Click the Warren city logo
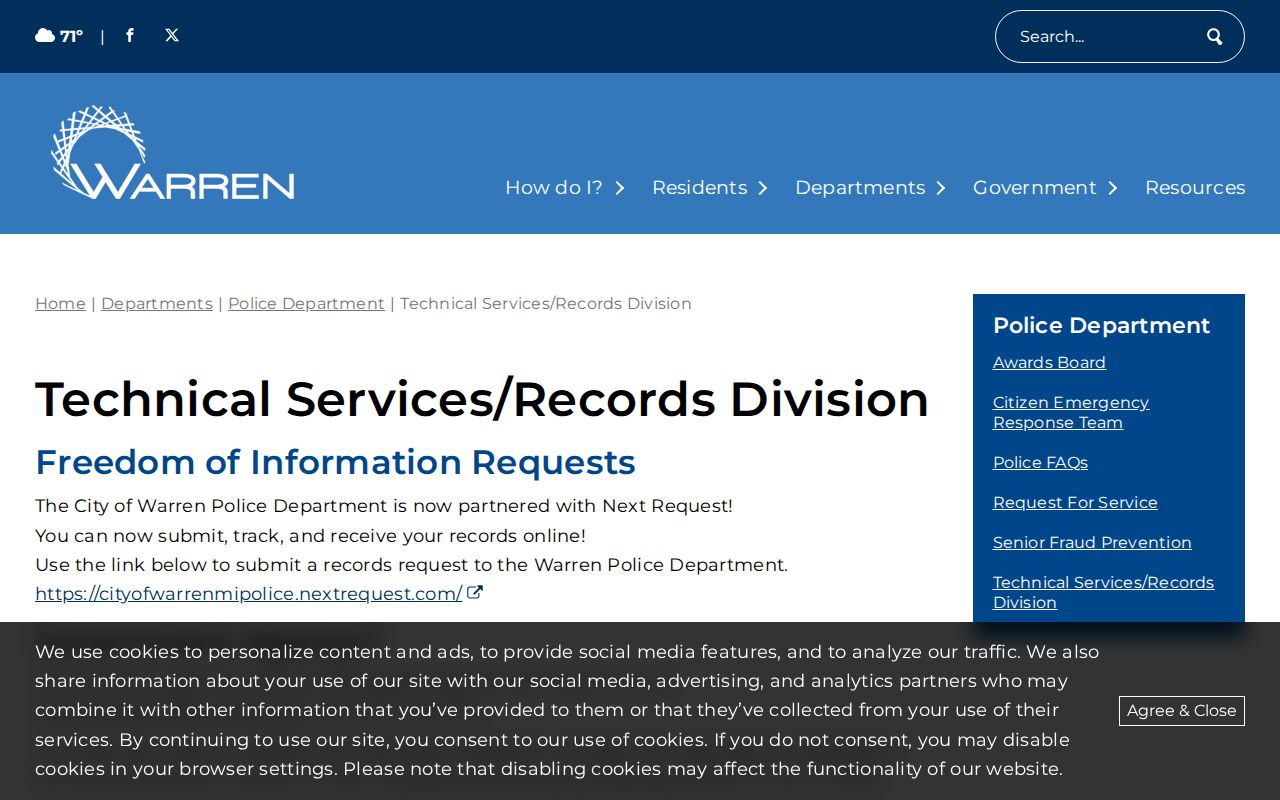1280x800 pixels. [173, 153]
